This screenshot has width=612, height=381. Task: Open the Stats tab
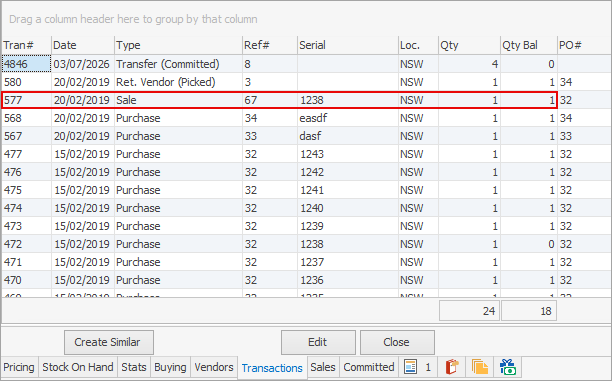pos(134,367)
